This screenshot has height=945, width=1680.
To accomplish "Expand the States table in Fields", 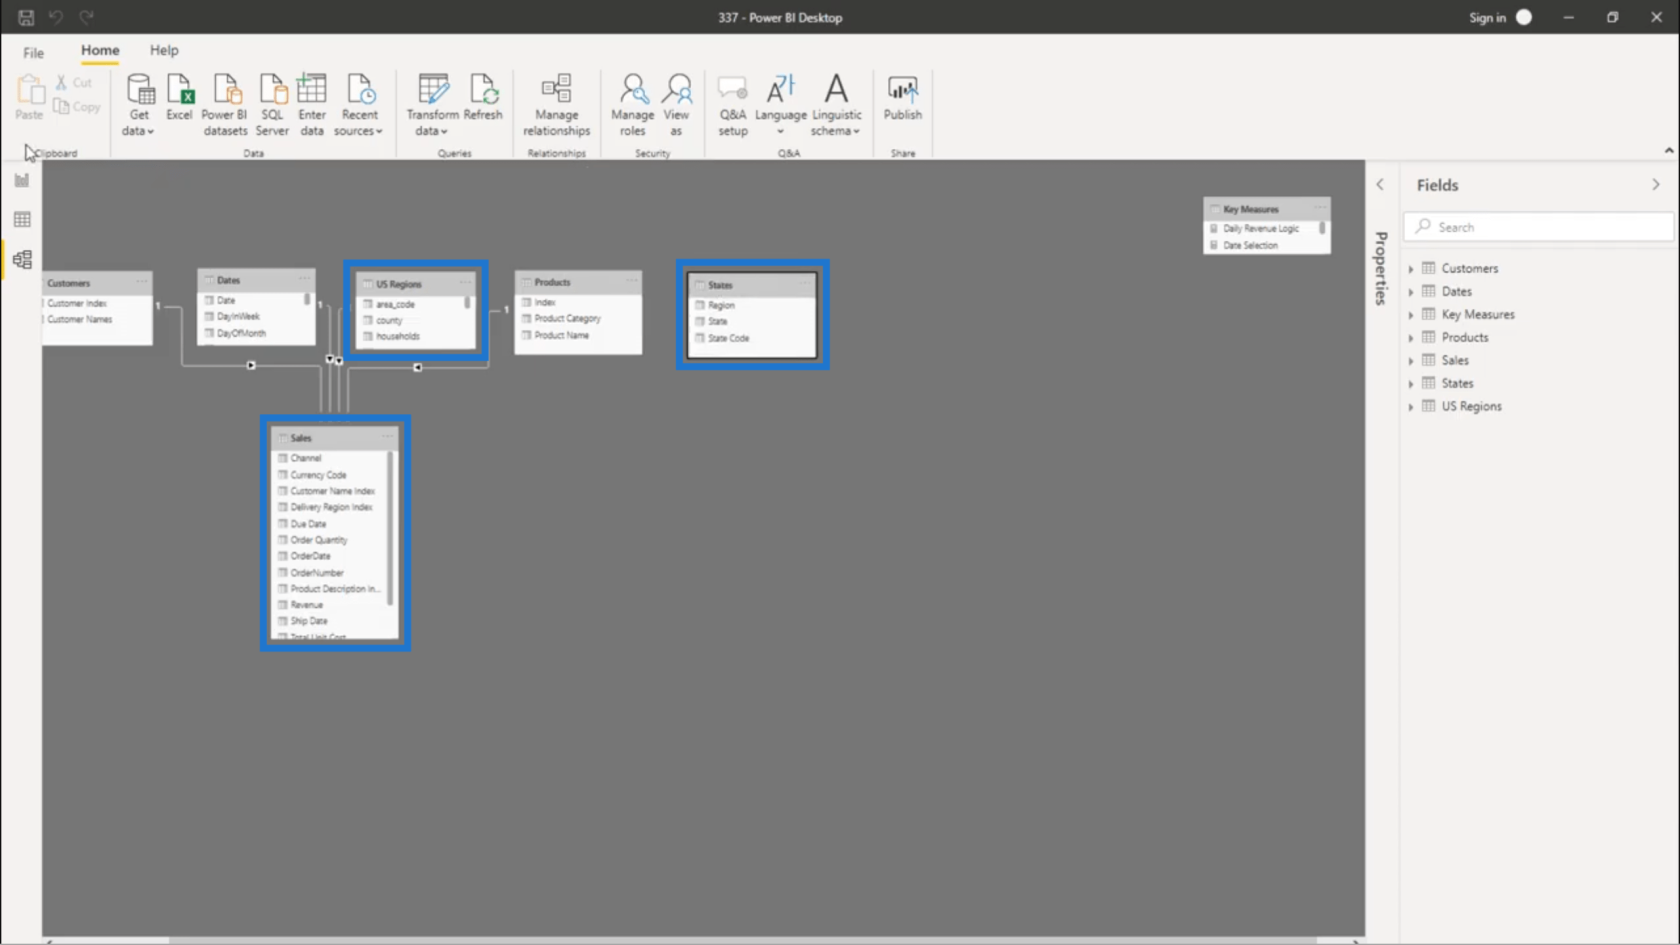I will 1411,384.
